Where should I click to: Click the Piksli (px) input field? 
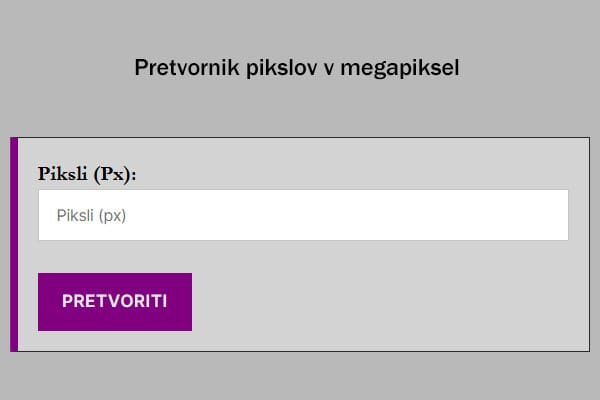point(303,215)
